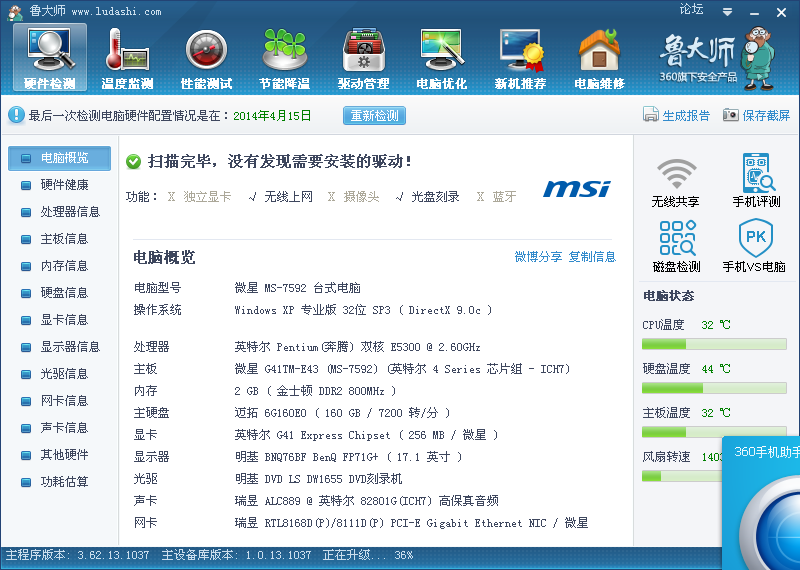The image size is (800, 570).
Task: Open 电脑优化 PC optimization
Action: point(442,58)
